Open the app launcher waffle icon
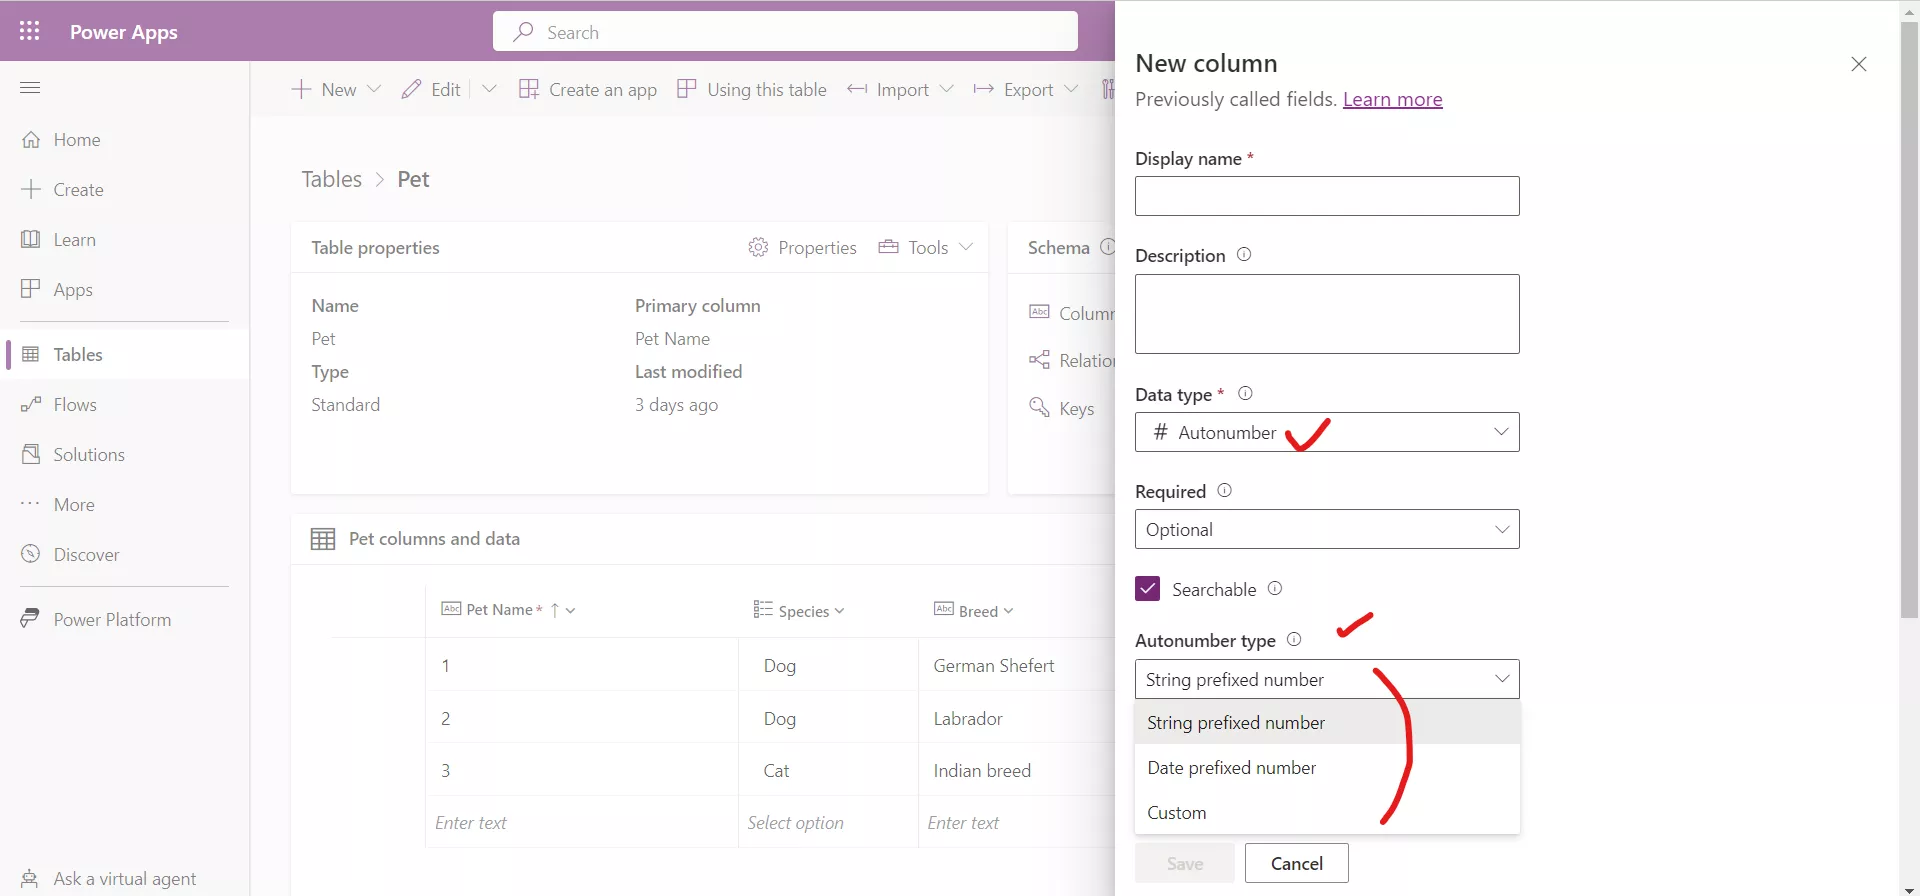This screenshot has width=1920, height=896. click(x=30, y=31)
